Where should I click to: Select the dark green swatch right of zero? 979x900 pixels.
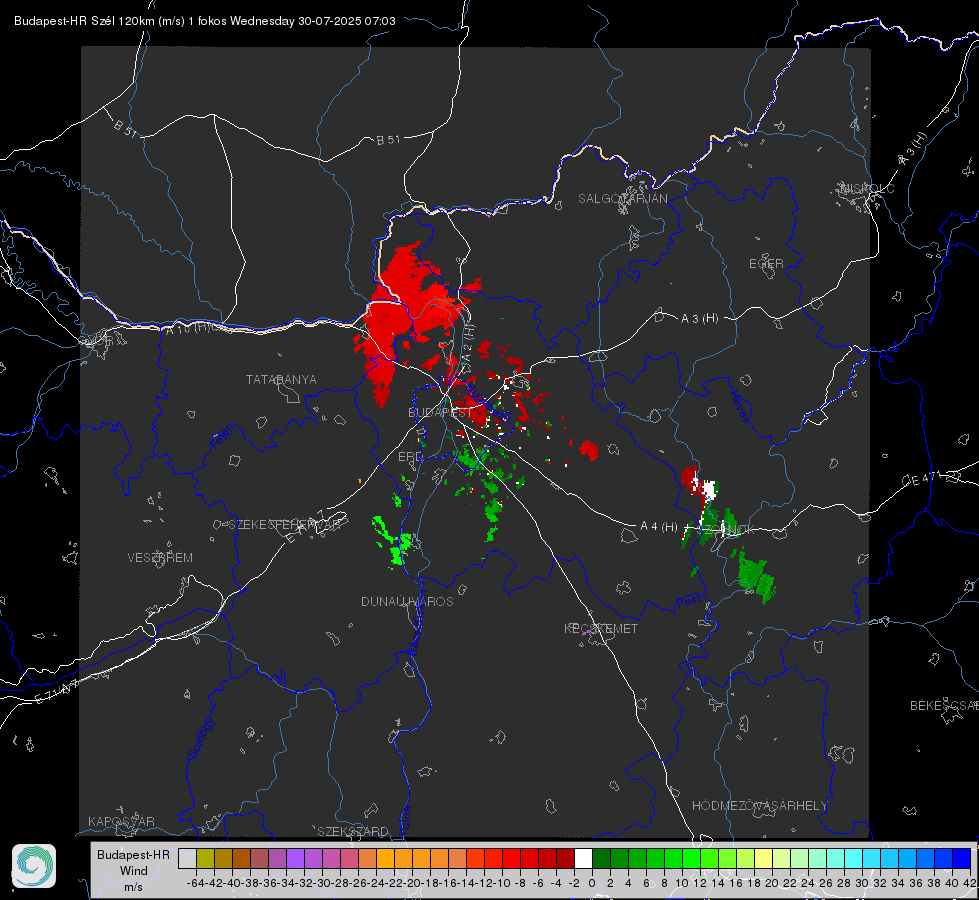tap(601, 858)
